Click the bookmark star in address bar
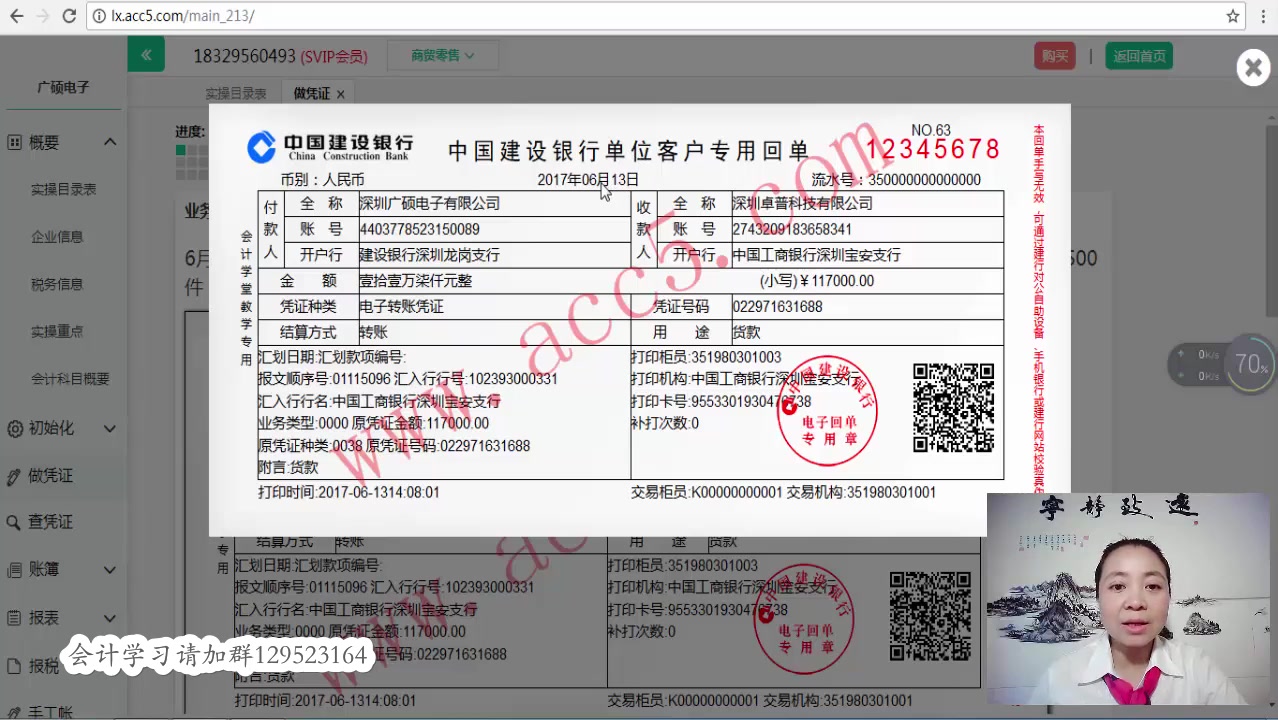The image size is (1278, 720). tap(1234, 16)
